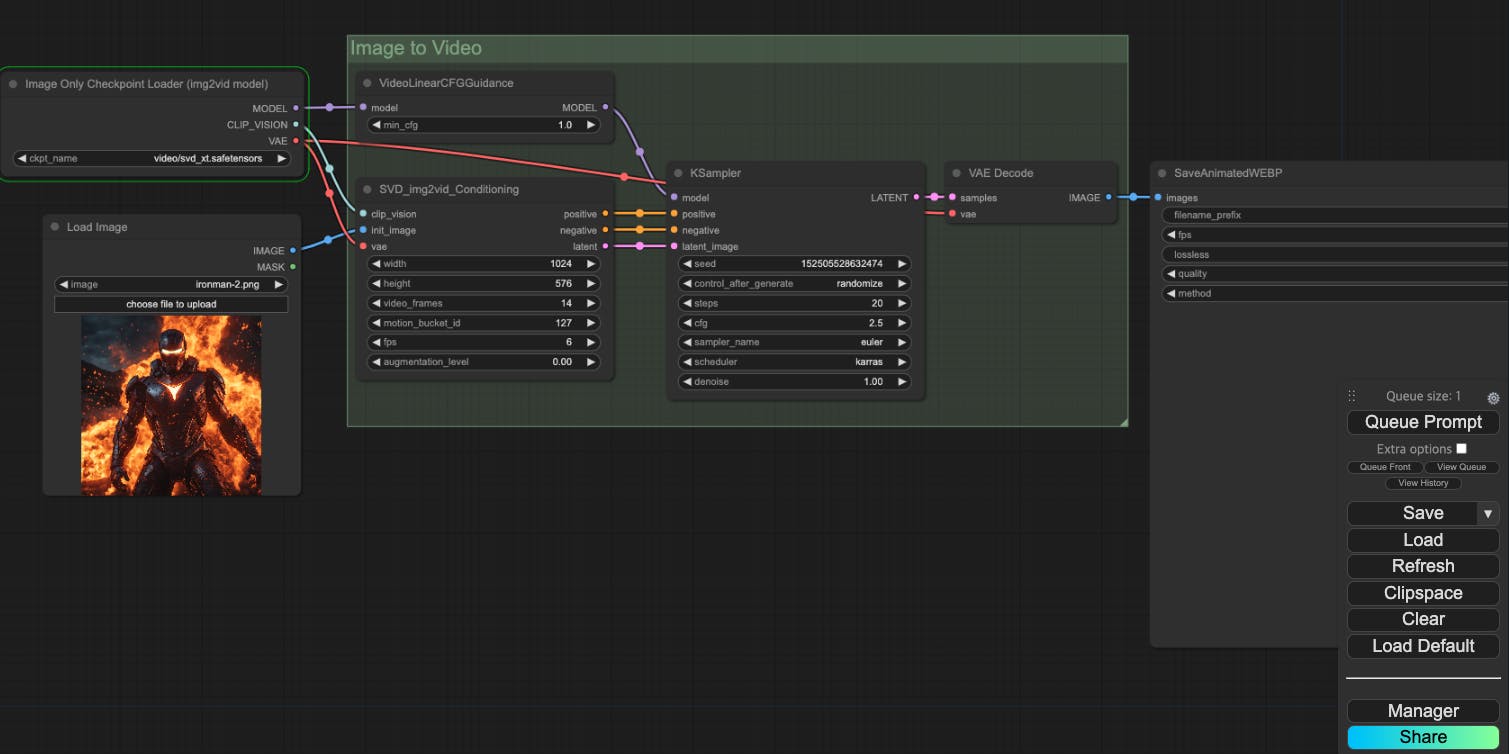The width and height of the screenshot is (1509, 754).
Task: Increase min_cfg with the right arrow
Action: (x=591, y=125)
